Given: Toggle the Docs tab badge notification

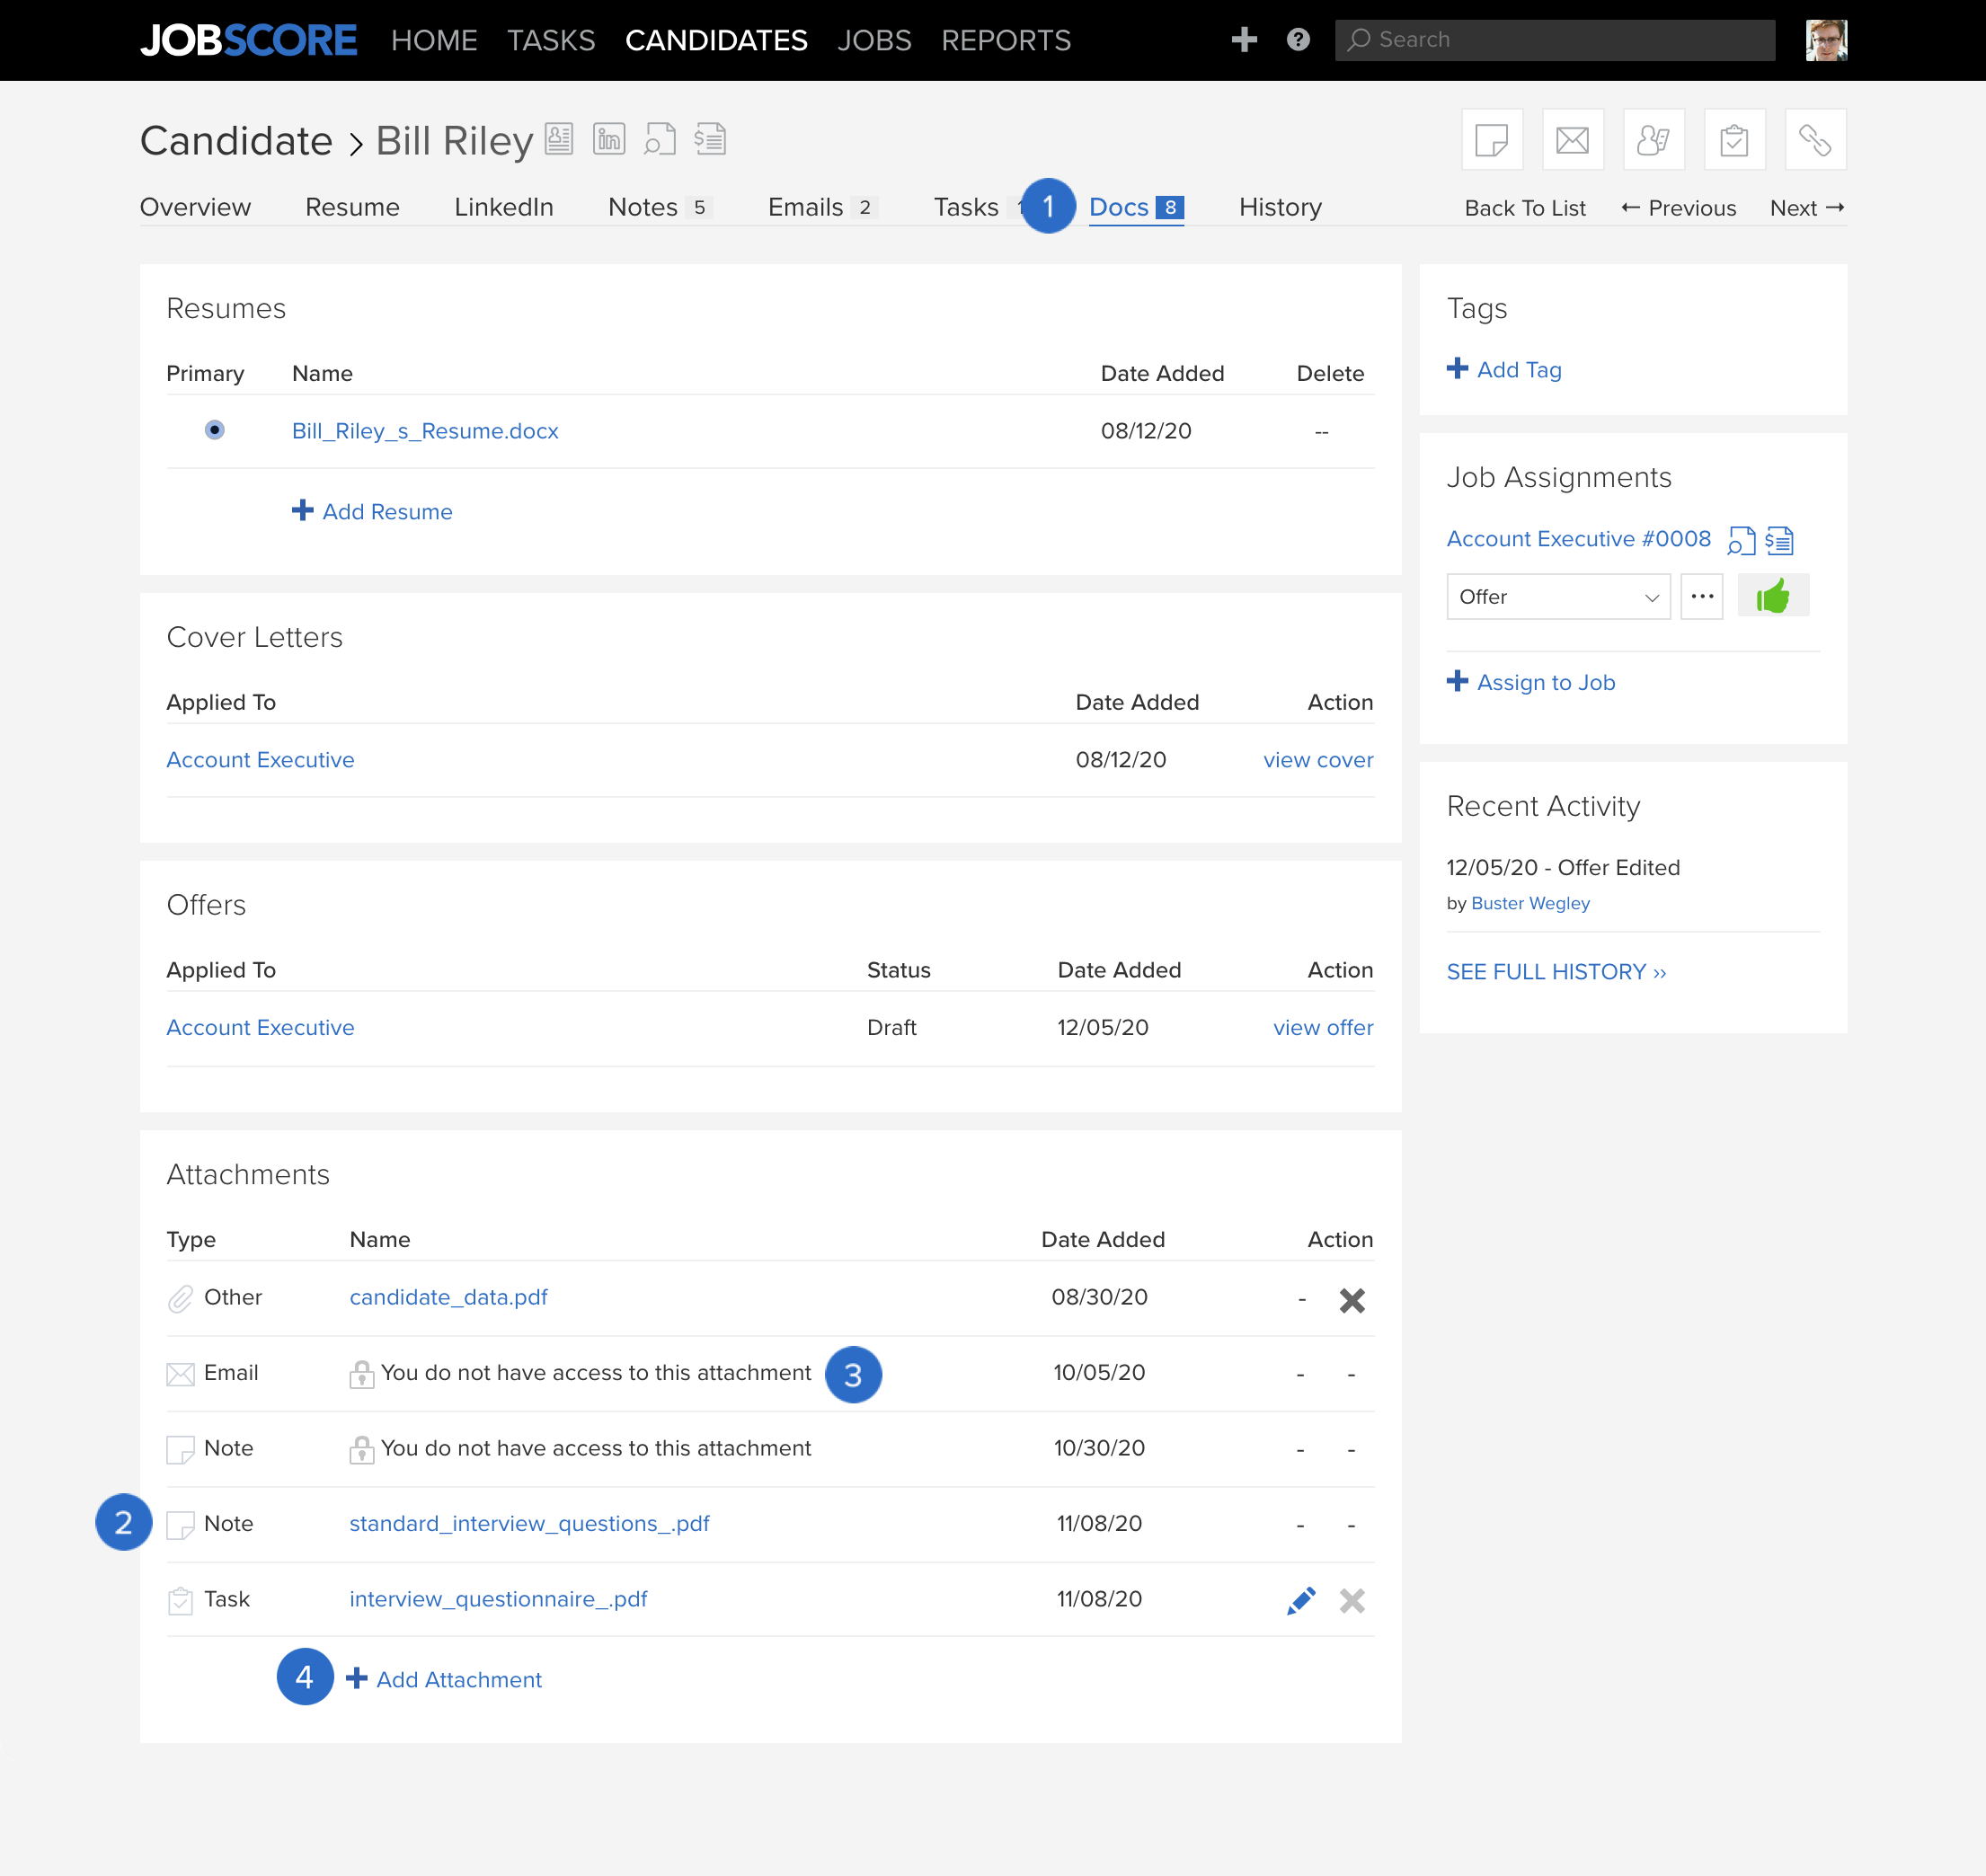Looking at the screenshot, I should pyautogui.click(x=1173, y=207).
